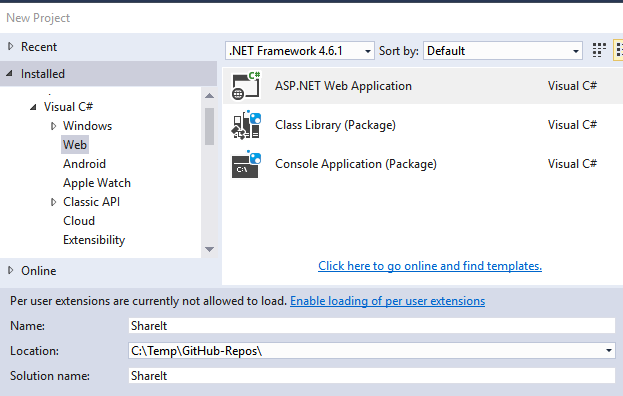This screenshot has width=623, height=396.
Task: Click into the Name field containing ShareIt
Action: click(x=371, y=326)
